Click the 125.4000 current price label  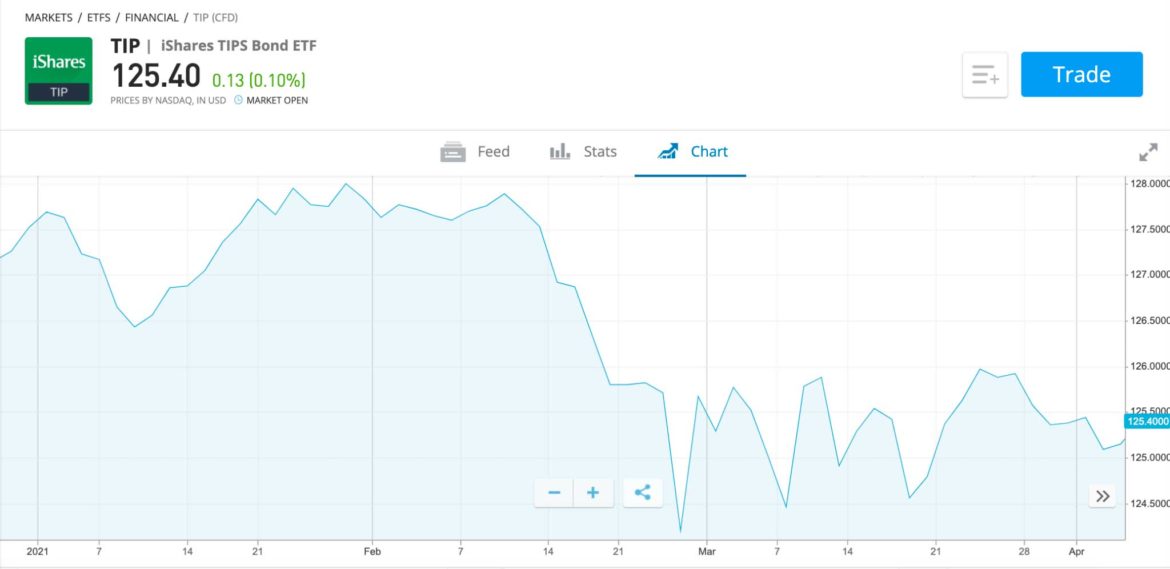point(1147,422)
